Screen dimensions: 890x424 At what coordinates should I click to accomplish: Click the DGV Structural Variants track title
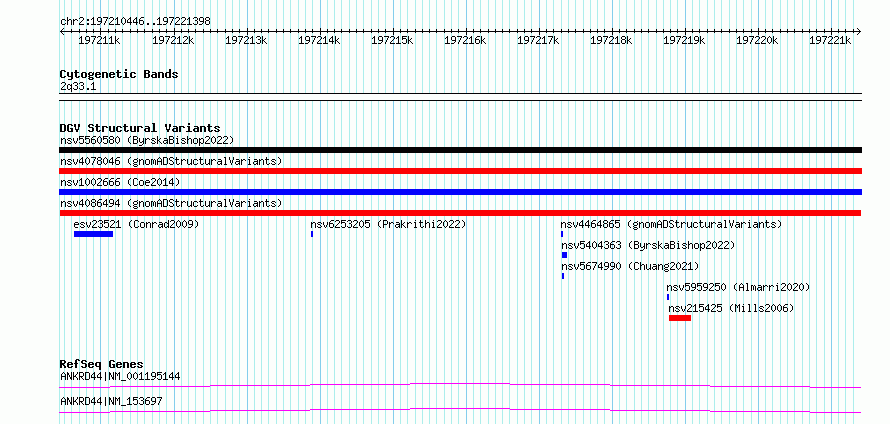(140, 128)
